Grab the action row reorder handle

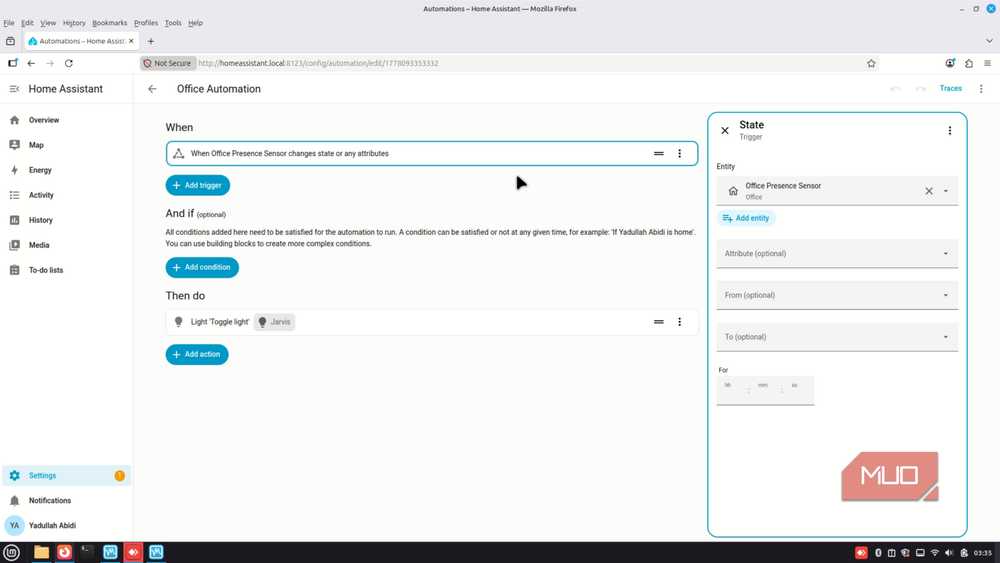tap(659, 322)
